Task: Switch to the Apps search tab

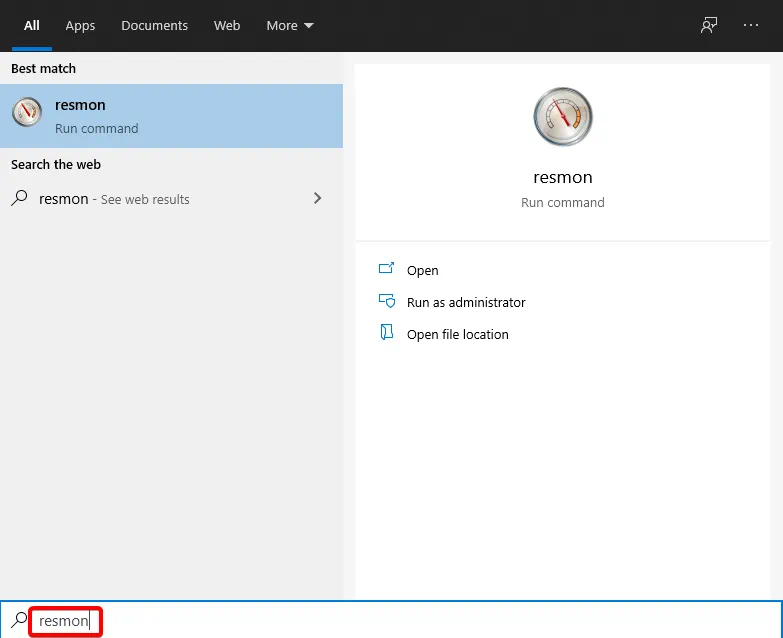Action: (80, 25)
